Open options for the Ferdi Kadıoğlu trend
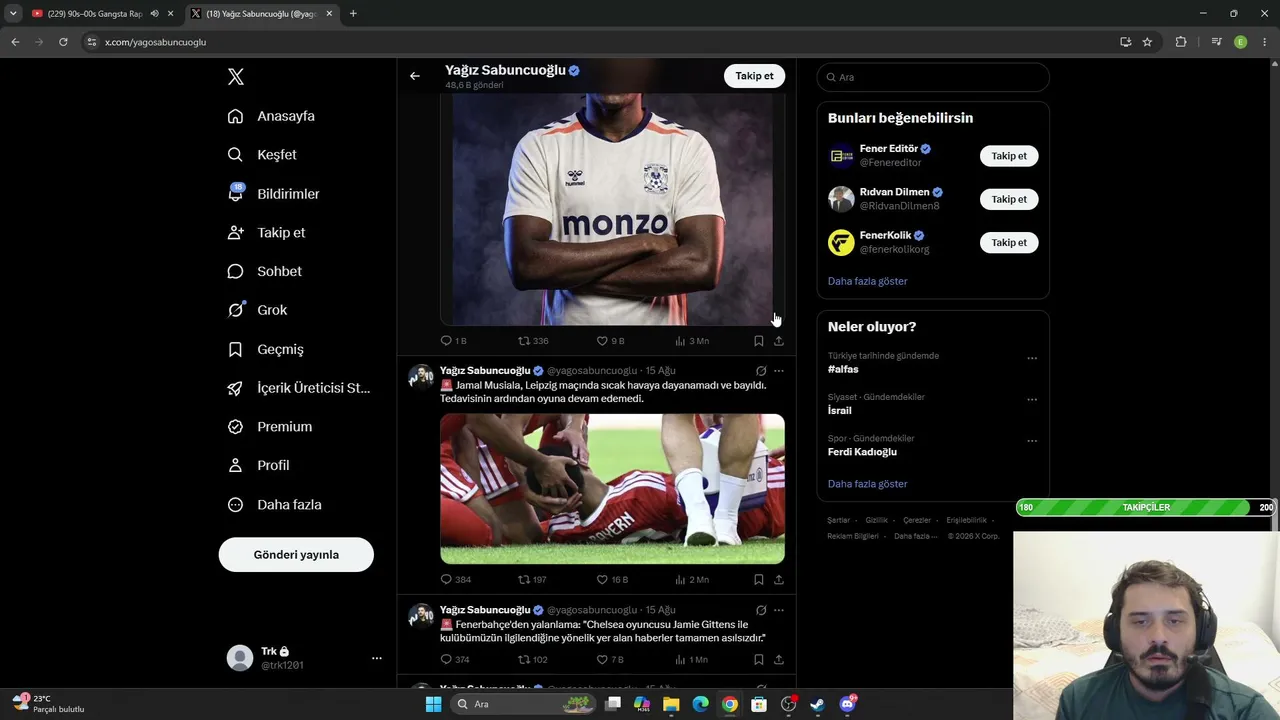1280x720 pixels. [x=1032, y=441]
